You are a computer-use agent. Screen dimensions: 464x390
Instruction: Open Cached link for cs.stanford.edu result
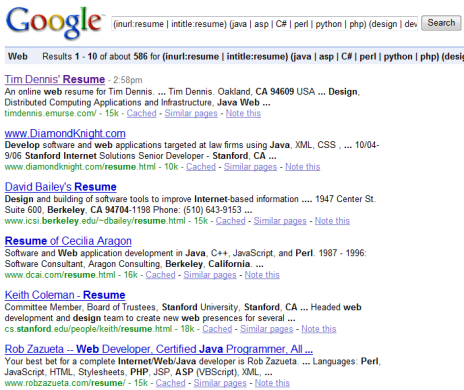coord(217,329)
